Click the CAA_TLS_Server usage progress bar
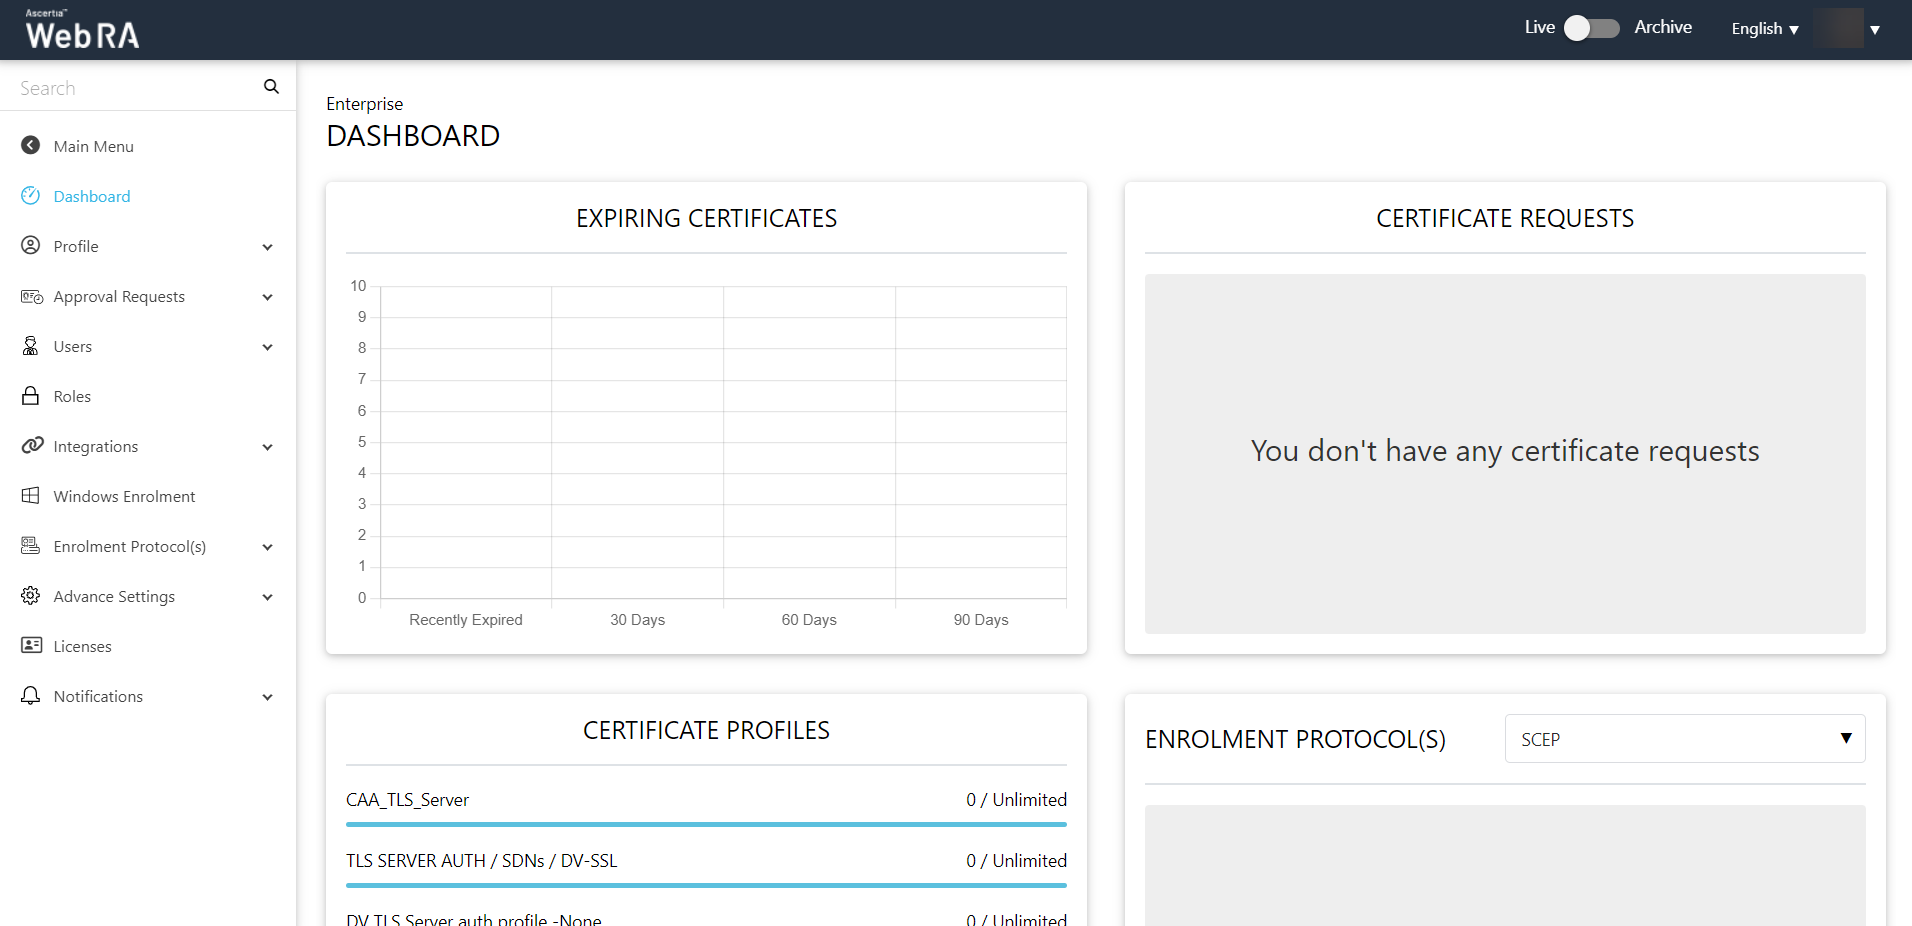Image resolution: width=1912 pixels, height=926 pixels. [706, 824]
